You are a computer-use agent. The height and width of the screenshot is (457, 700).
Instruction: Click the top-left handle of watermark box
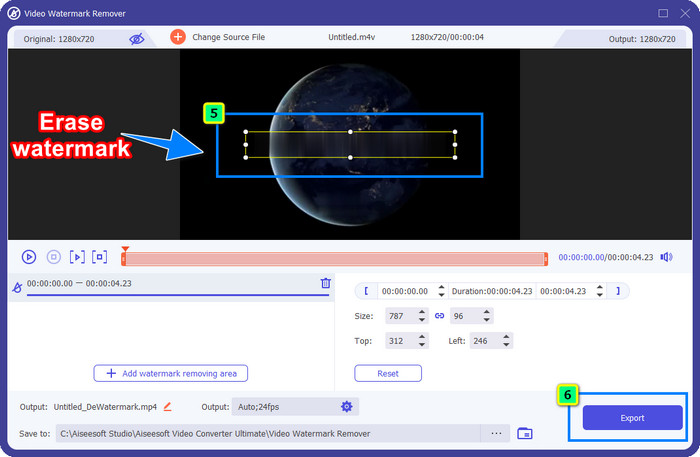(246, 132)
